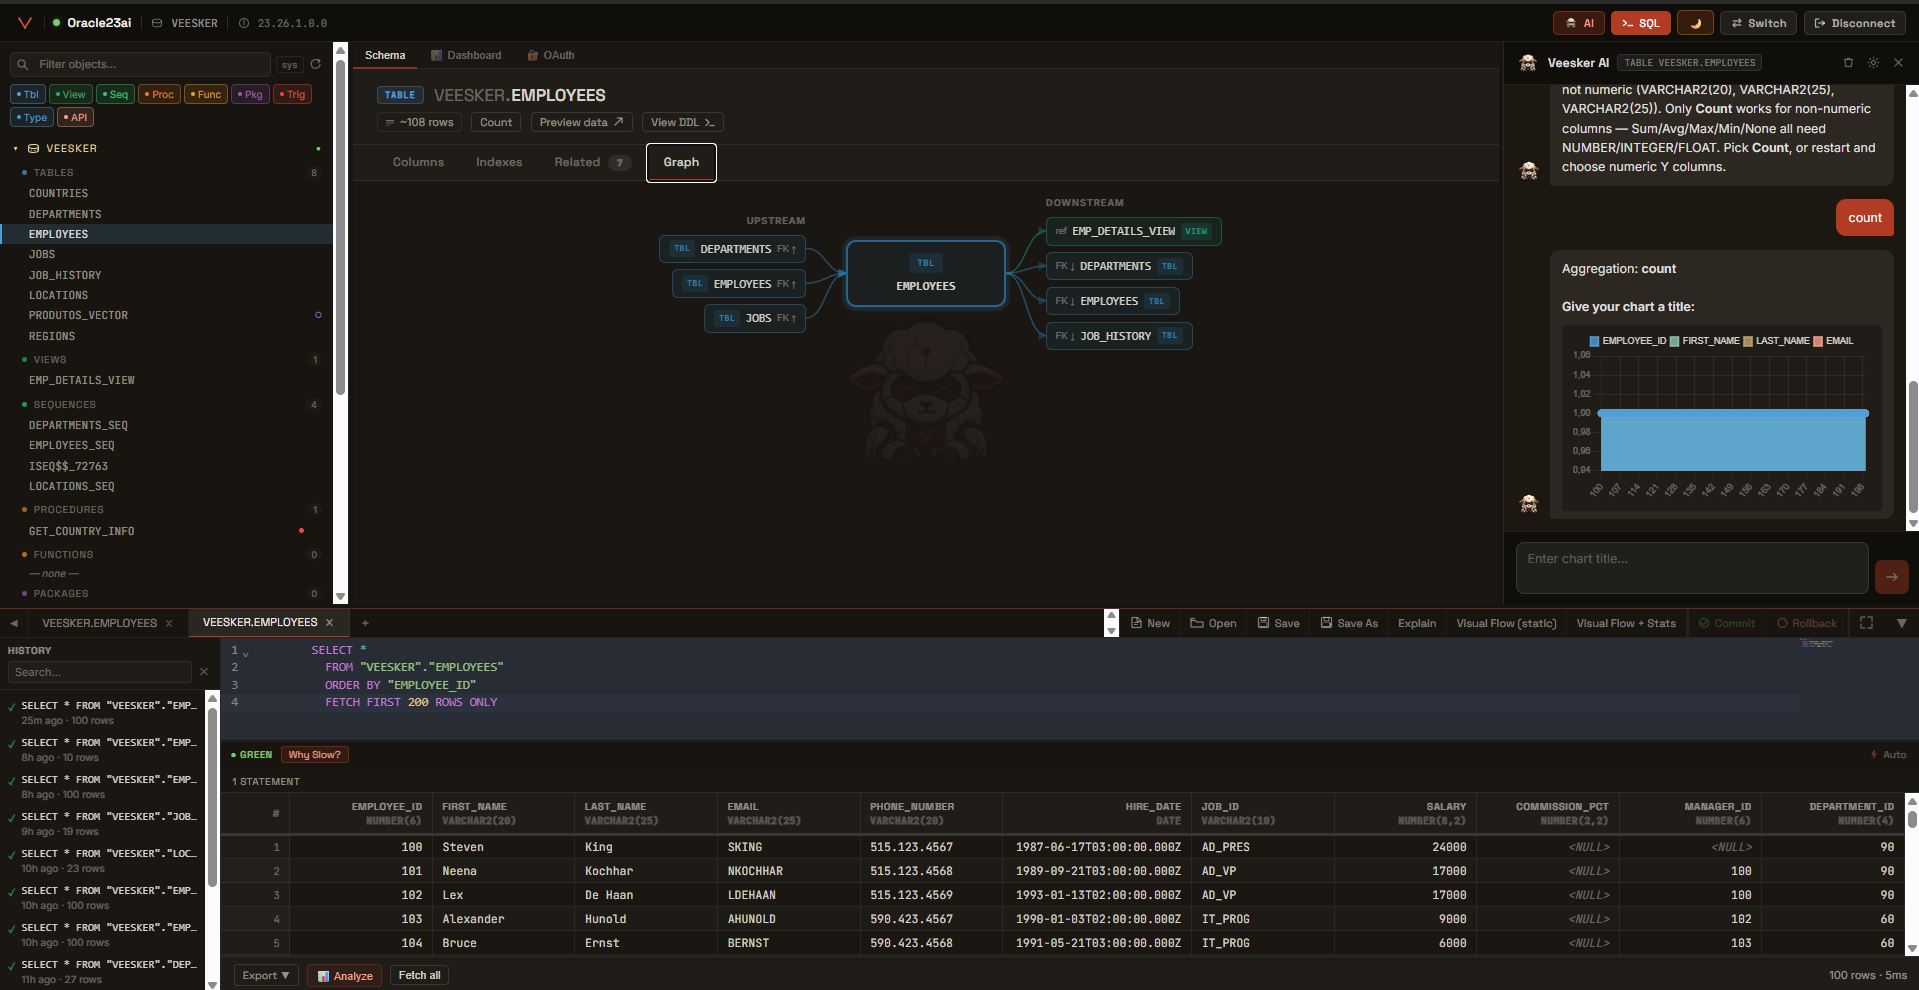
Task: Open a SQL file from toolbar
Action: point(1213,623)
